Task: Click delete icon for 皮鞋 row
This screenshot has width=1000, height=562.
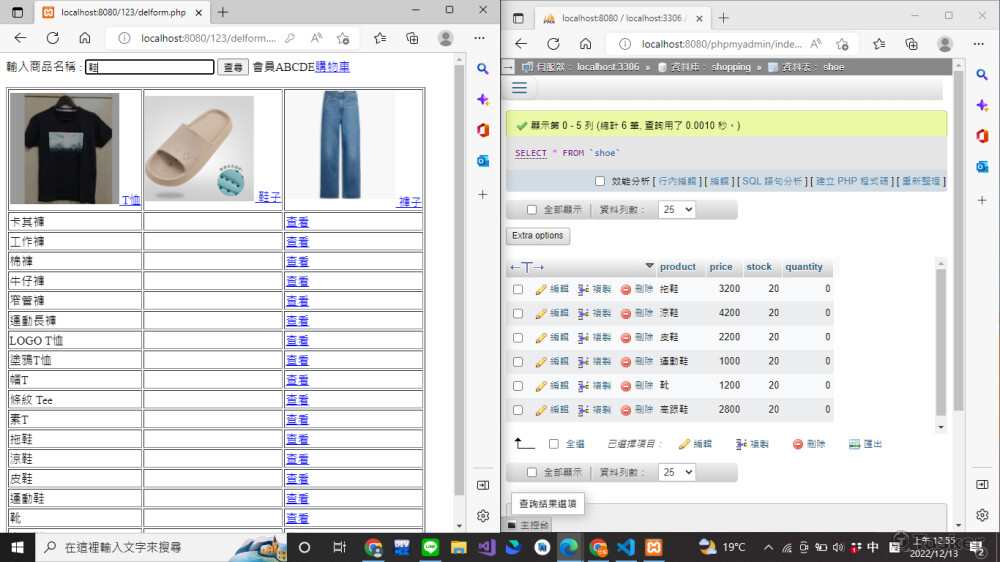Action: click(626, 338)
